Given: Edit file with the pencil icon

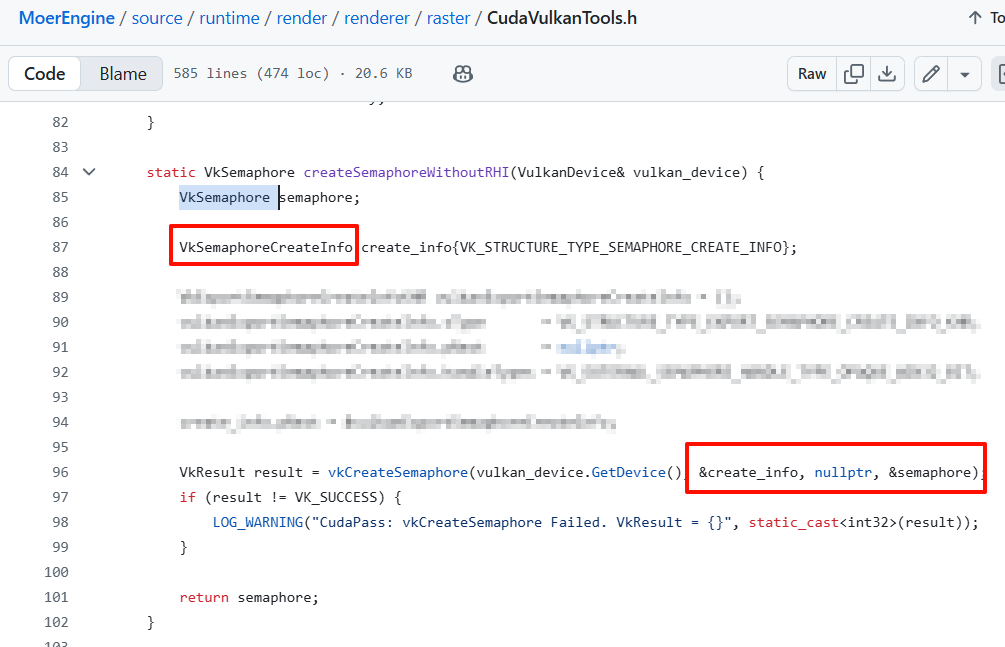Looking at the screenshot, I should click(x=931, y=74).
